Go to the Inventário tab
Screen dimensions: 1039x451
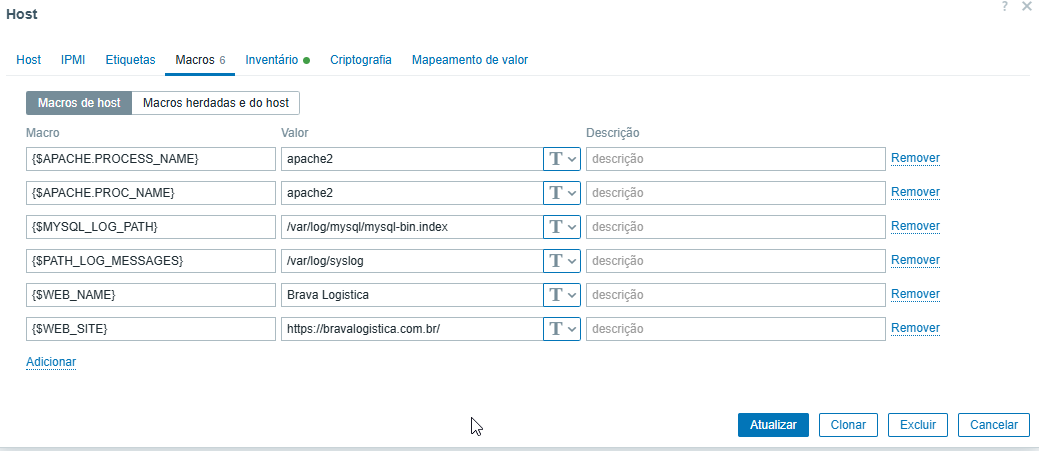272,60
